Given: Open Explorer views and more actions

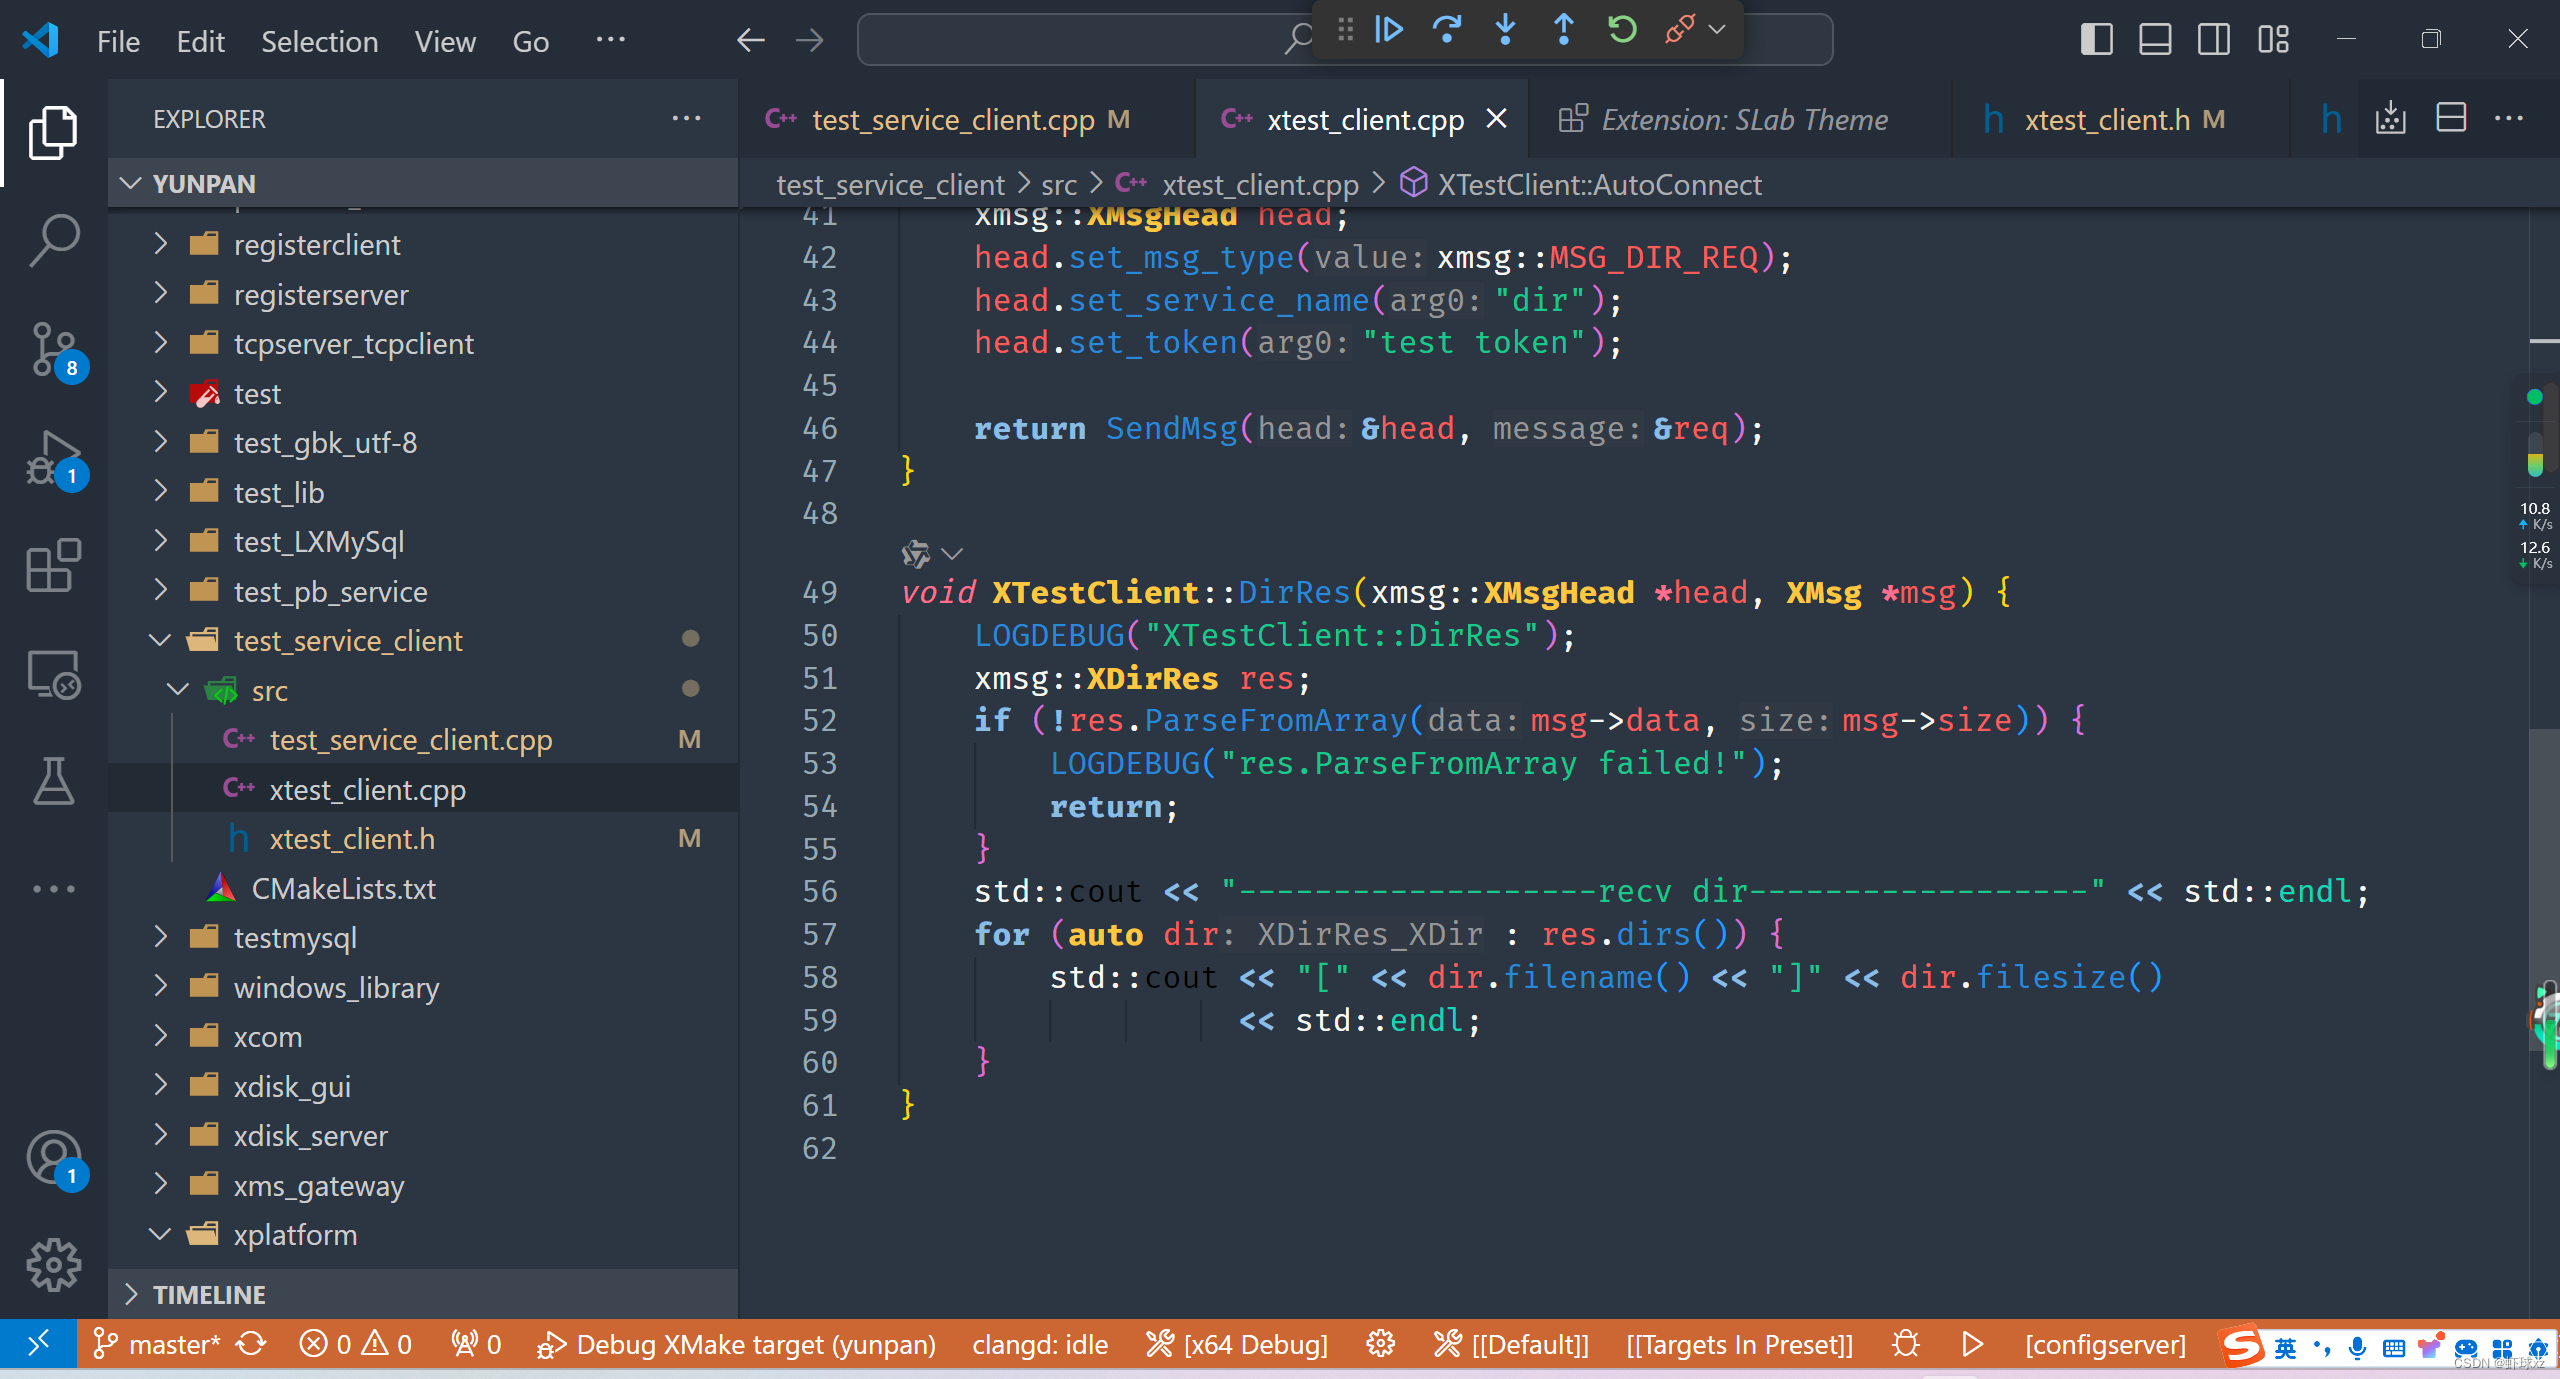Looking at the screenshot, I should coord(686,118).
